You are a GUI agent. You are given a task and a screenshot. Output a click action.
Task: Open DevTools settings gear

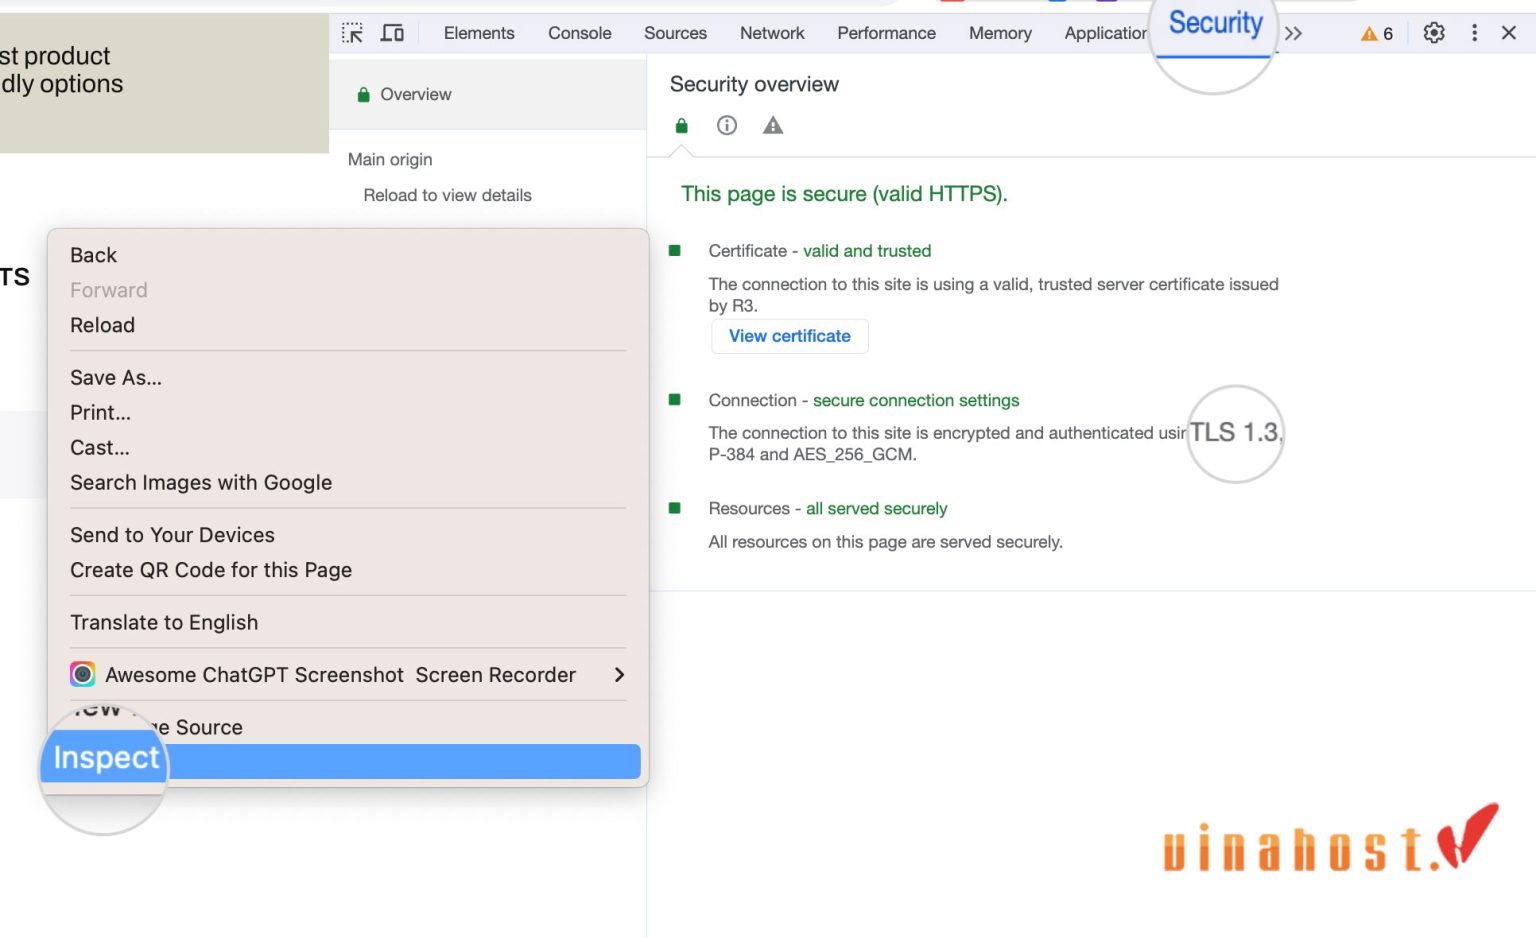point(1434,33)
